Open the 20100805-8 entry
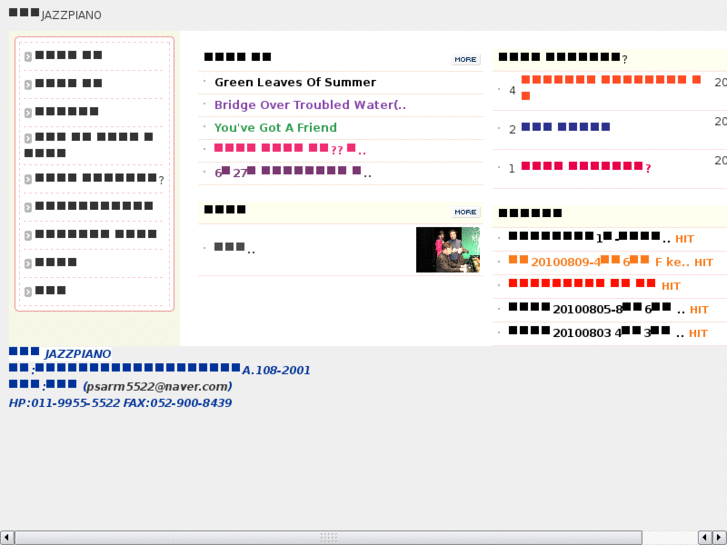 click(596, 308)
